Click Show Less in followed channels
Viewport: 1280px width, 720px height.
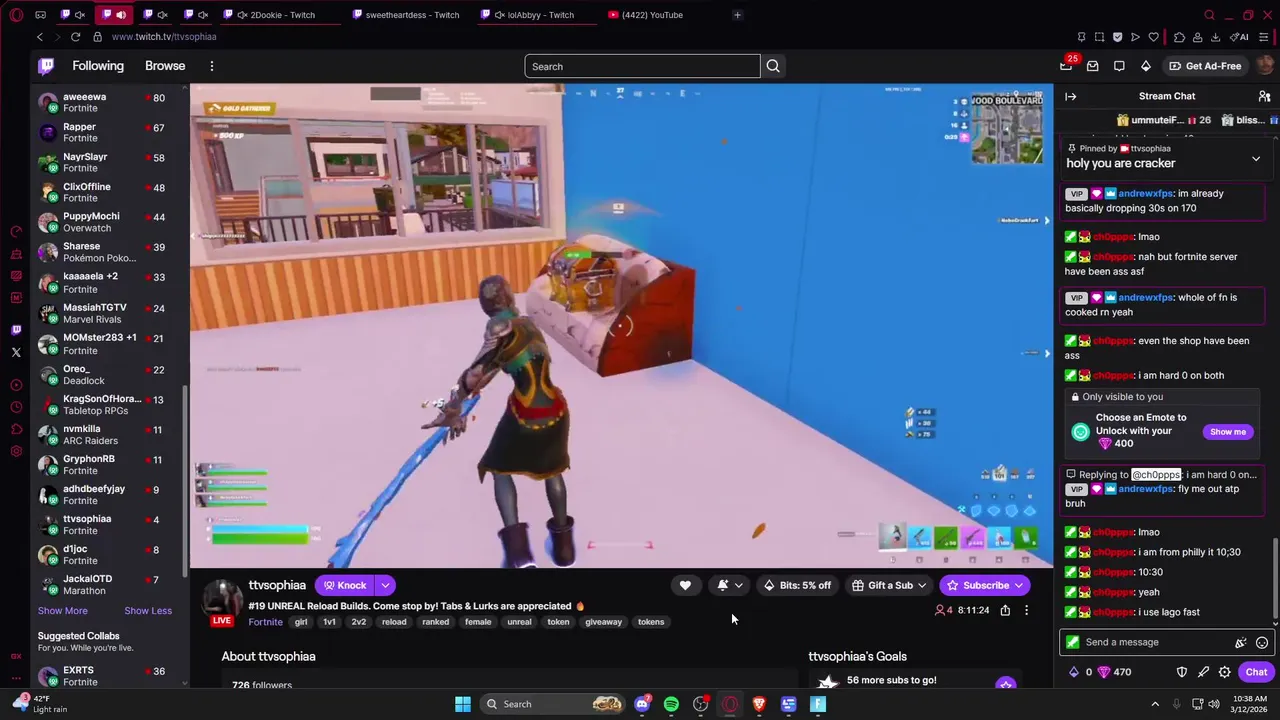coord(148,611)
